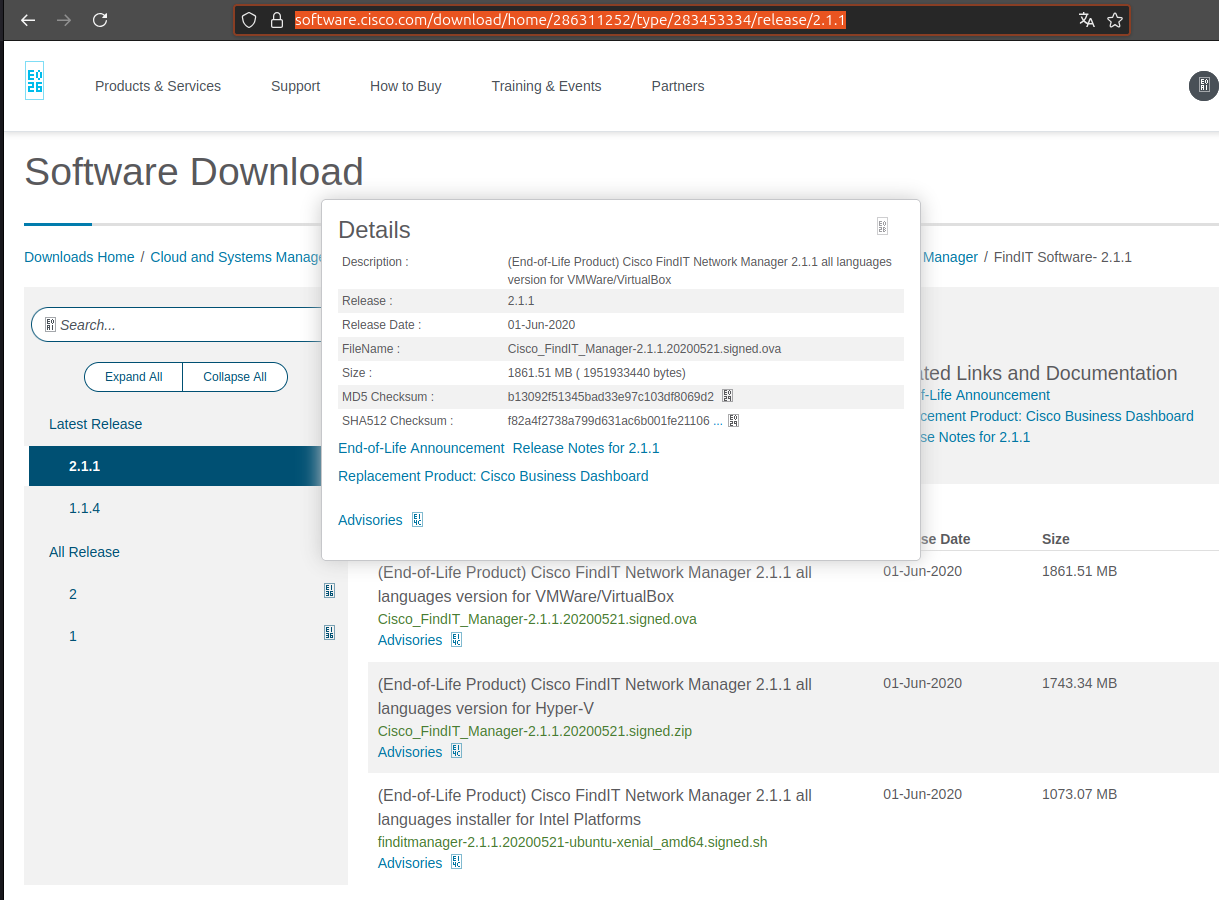Expand the truncated SHA512 checksum ellipsis

[x=717, y=421]
